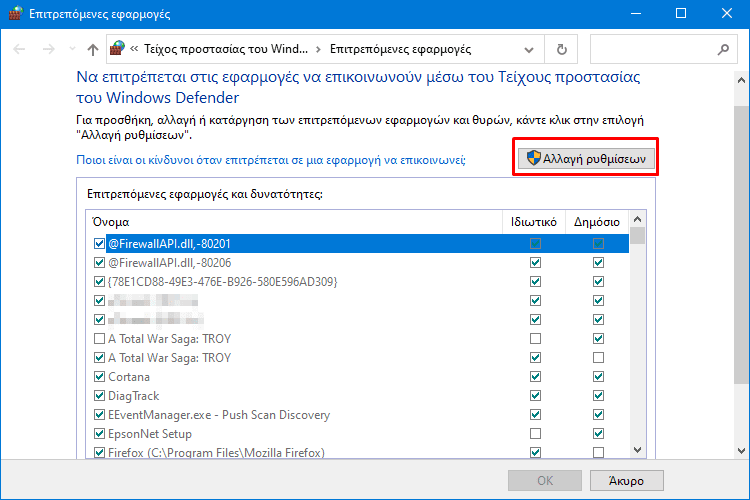Click the Back navigation arrow
The image size is (750, 500).
(19, 49)
